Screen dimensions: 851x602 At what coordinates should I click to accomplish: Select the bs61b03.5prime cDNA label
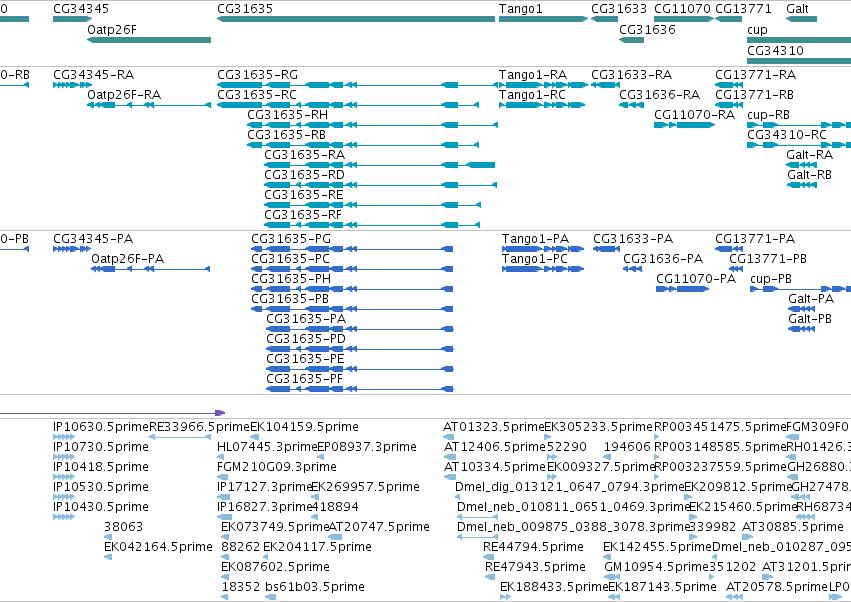pyautogui.click(x=315, y=587)
